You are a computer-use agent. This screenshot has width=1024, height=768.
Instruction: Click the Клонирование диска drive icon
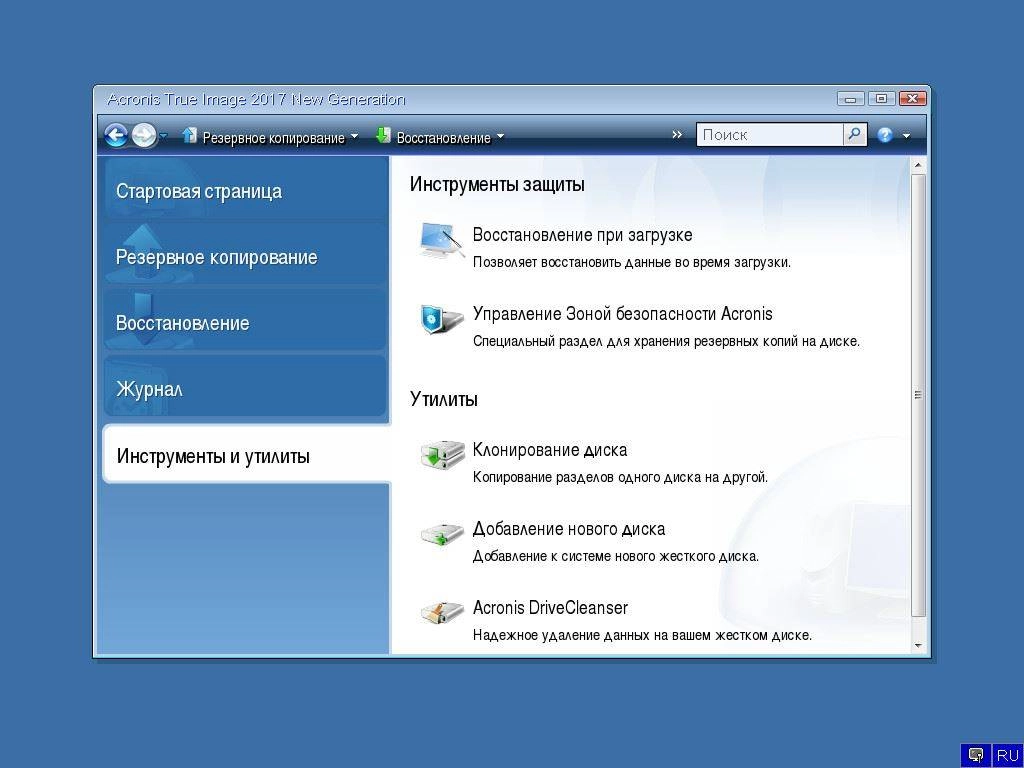(x=441, y=455)
